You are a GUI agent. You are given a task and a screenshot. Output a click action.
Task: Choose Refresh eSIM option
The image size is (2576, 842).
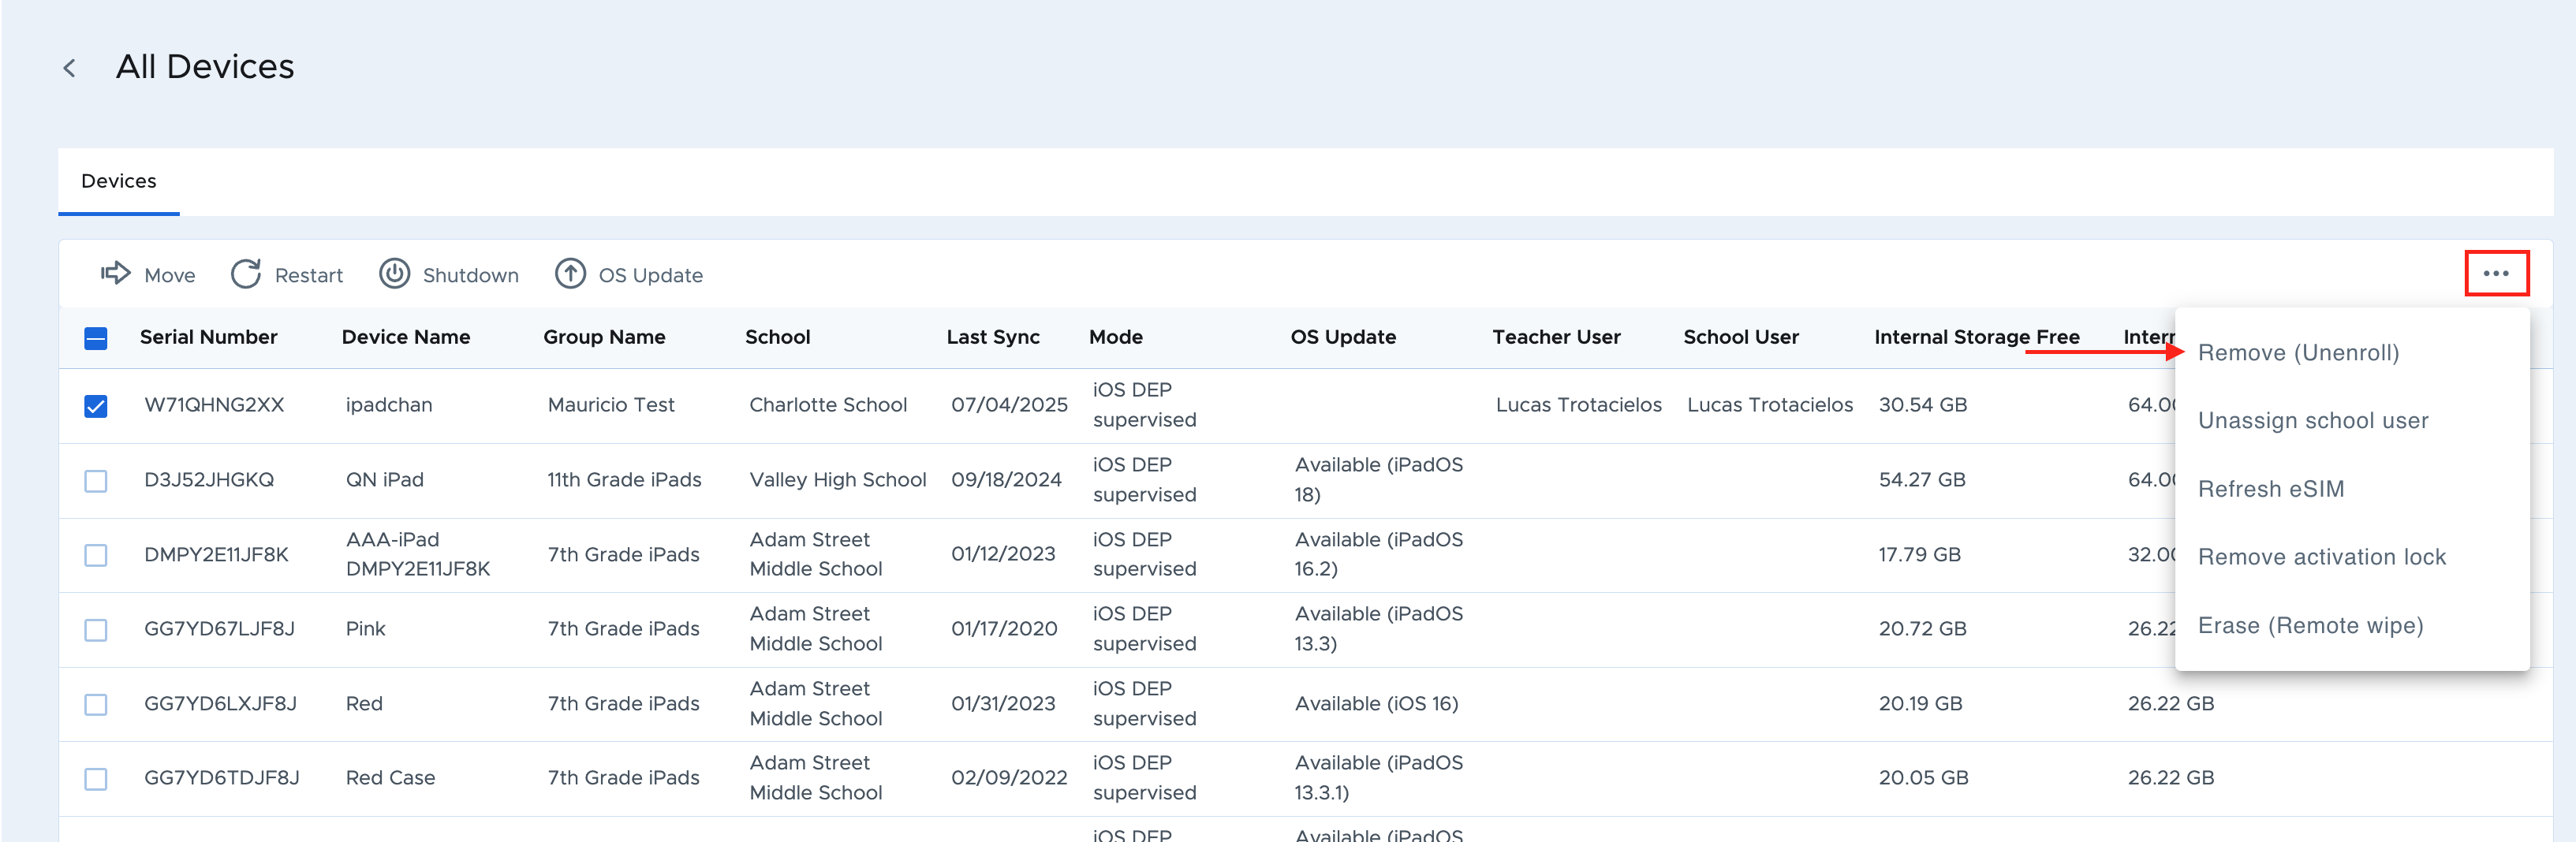(x=2270, y=489)
